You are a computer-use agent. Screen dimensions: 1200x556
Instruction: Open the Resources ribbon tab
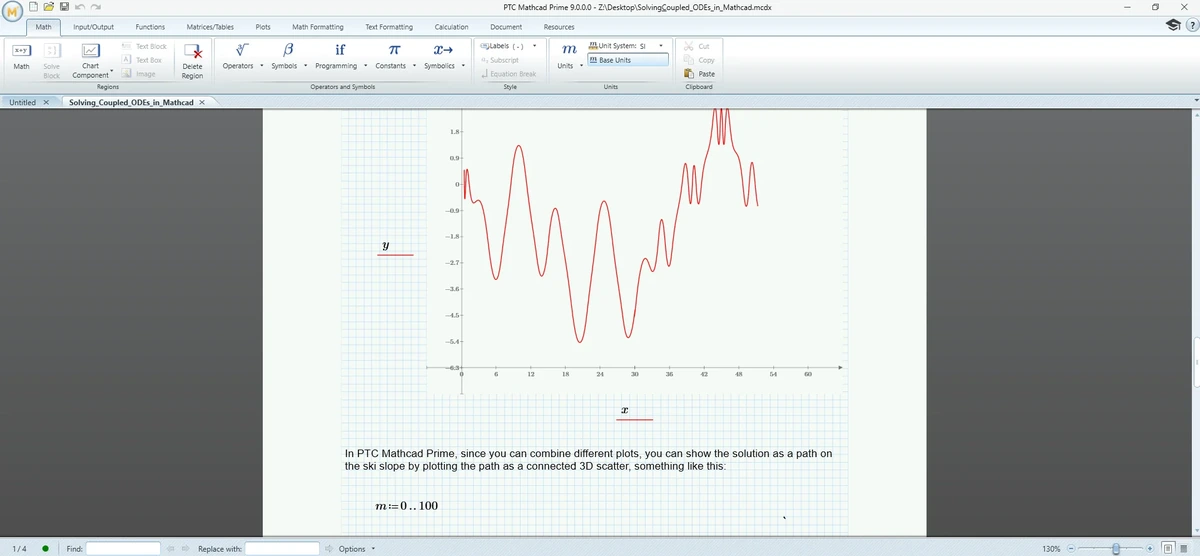coord(558,27)
